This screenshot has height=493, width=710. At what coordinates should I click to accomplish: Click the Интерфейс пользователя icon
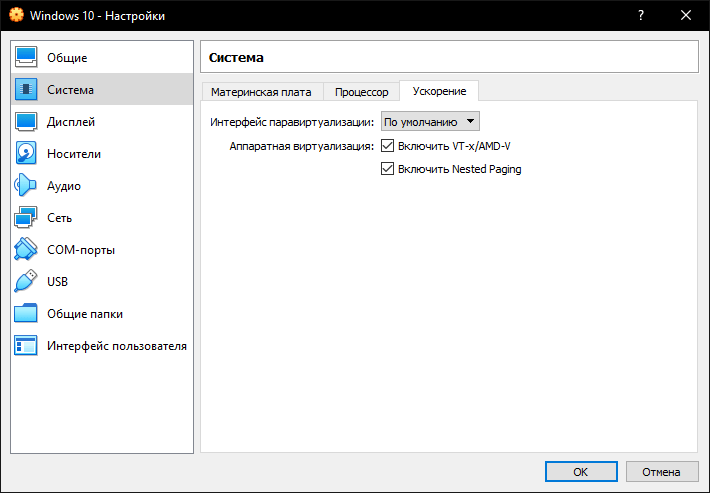click(26, 345)
